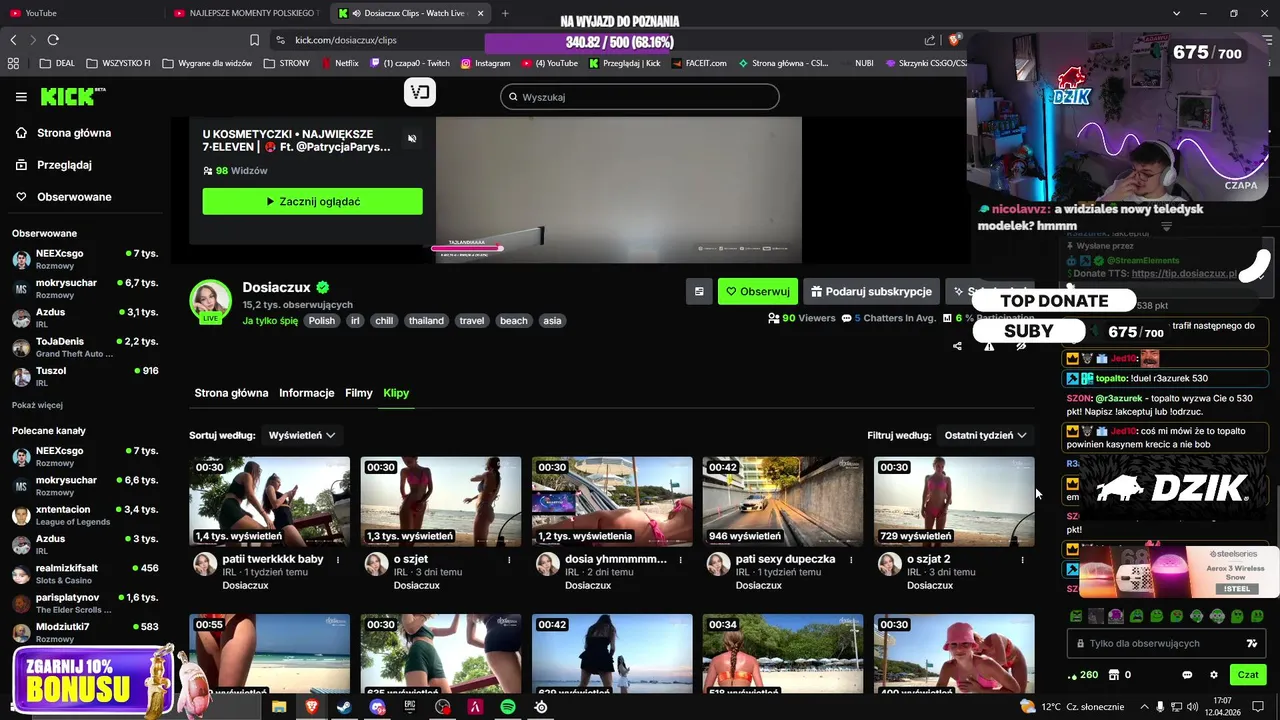Click the green 'Zacznij oglądać' button
Image resolution: width=1280 pixels, height=720 pixels.
(313, 201)
